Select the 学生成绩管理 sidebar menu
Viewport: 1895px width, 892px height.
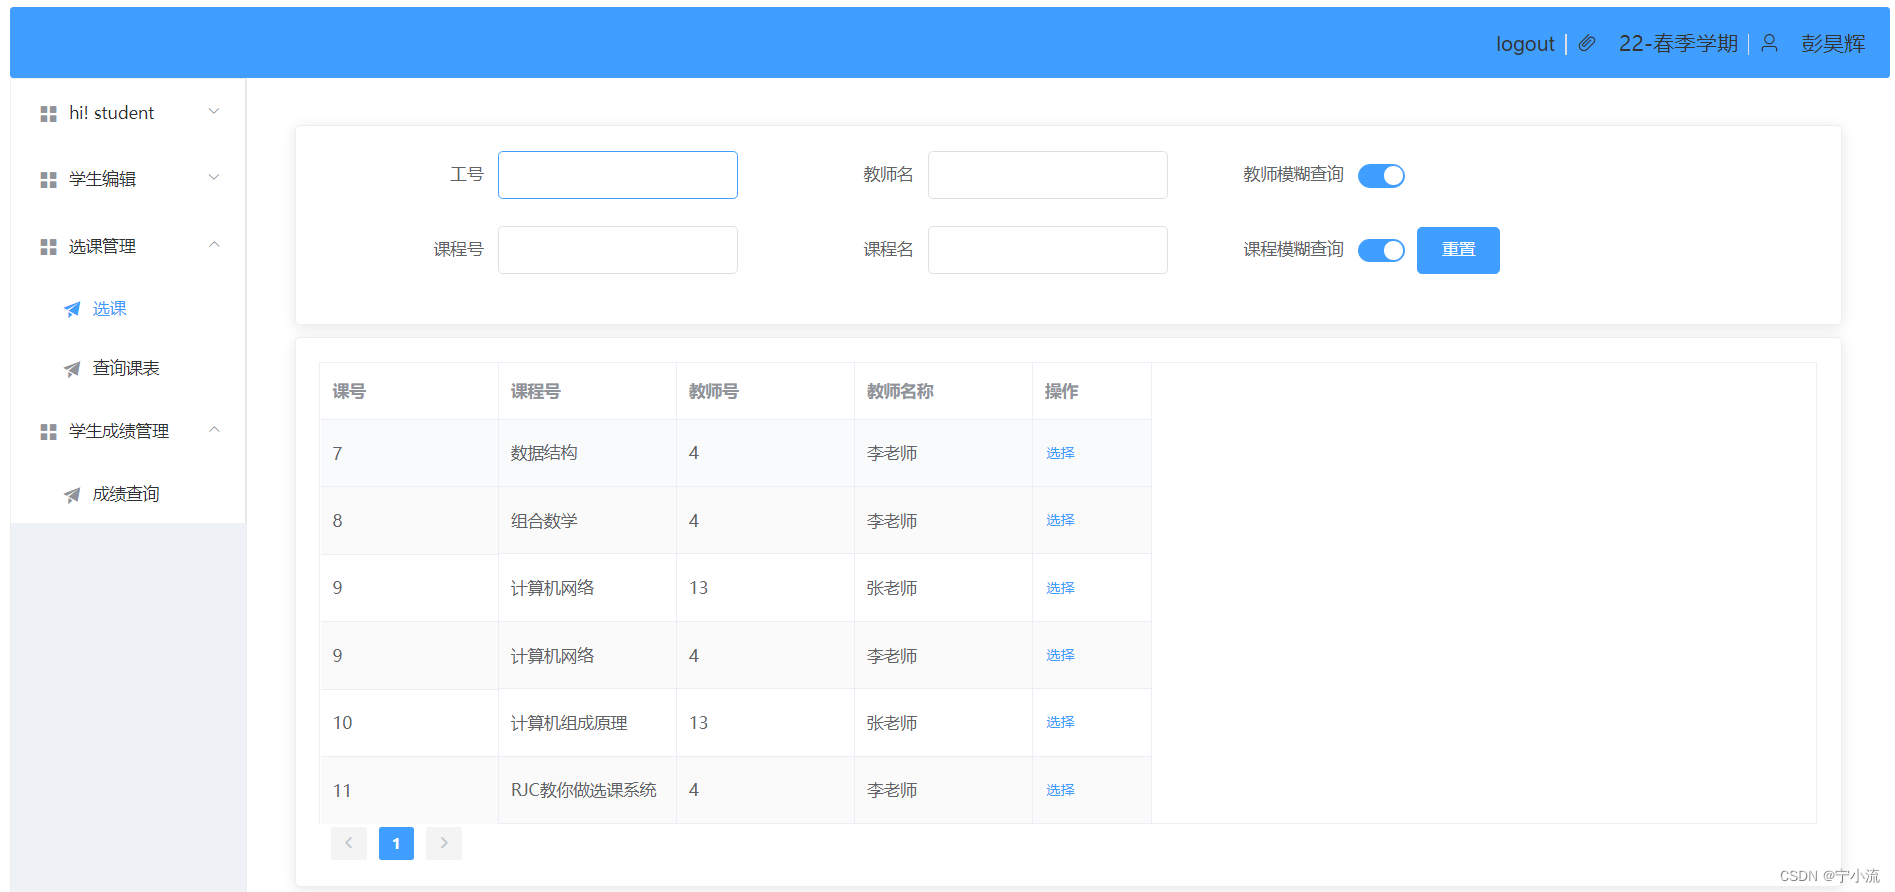(x=128, y=431)
